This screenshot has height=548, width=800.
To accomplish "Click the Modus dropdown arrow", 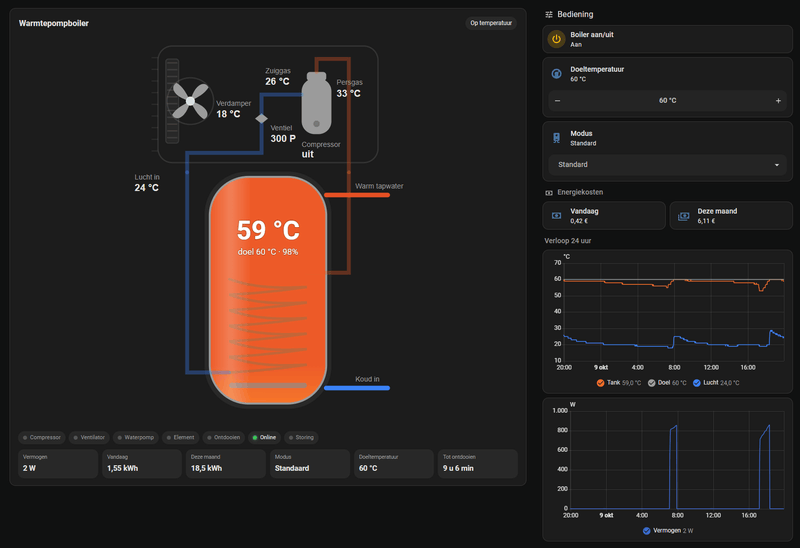I will coord(777,165).
